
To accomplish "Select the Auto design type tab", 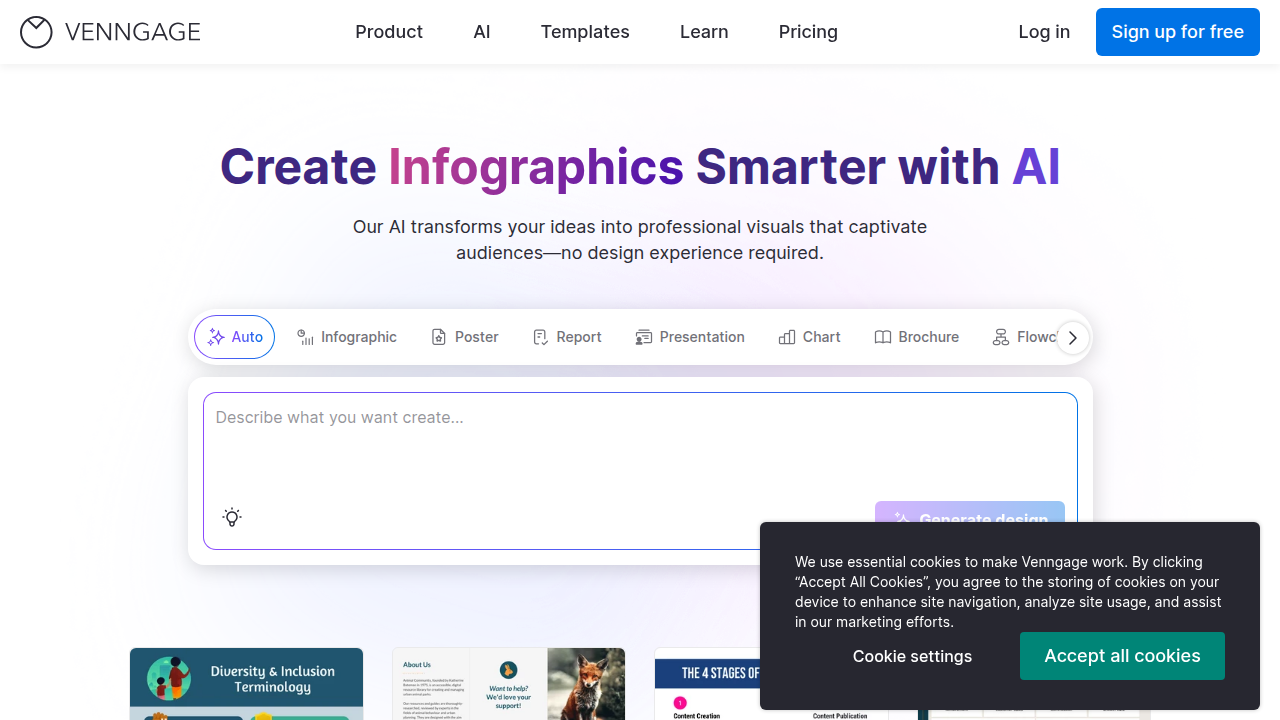I will pos(235,337).
